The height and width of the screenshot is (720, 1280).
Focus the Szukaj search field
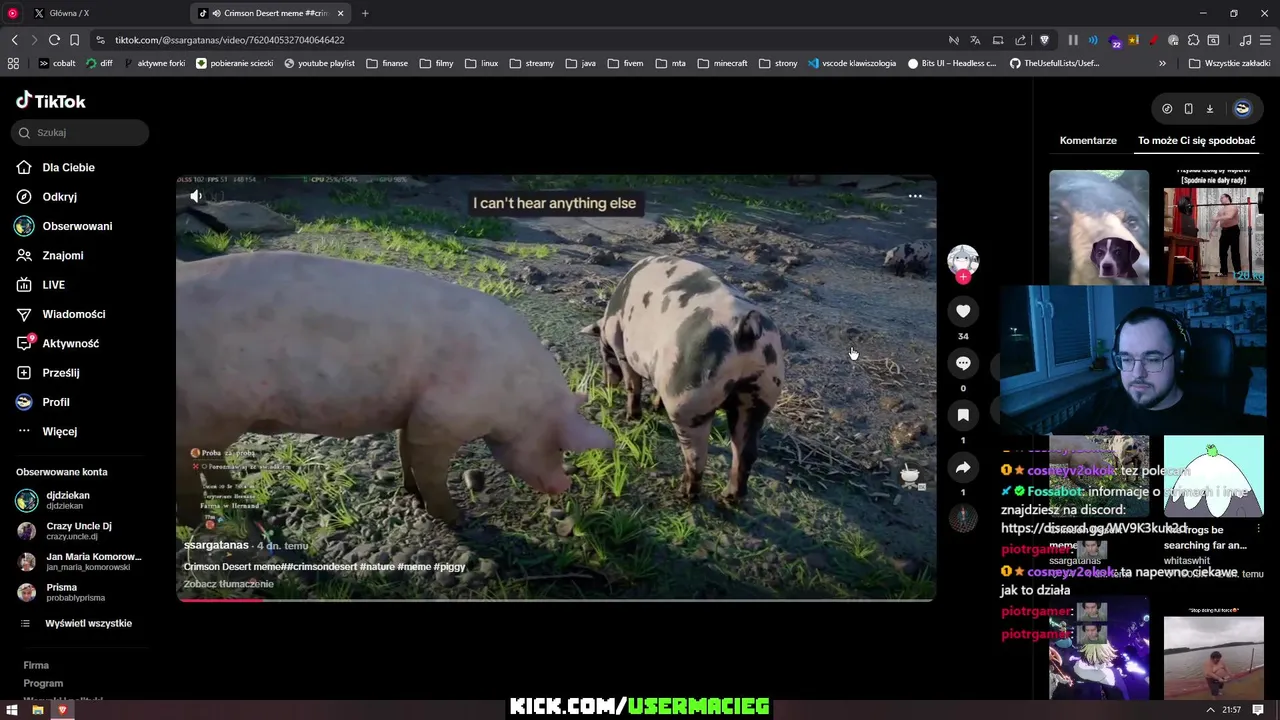pos(82,132)
